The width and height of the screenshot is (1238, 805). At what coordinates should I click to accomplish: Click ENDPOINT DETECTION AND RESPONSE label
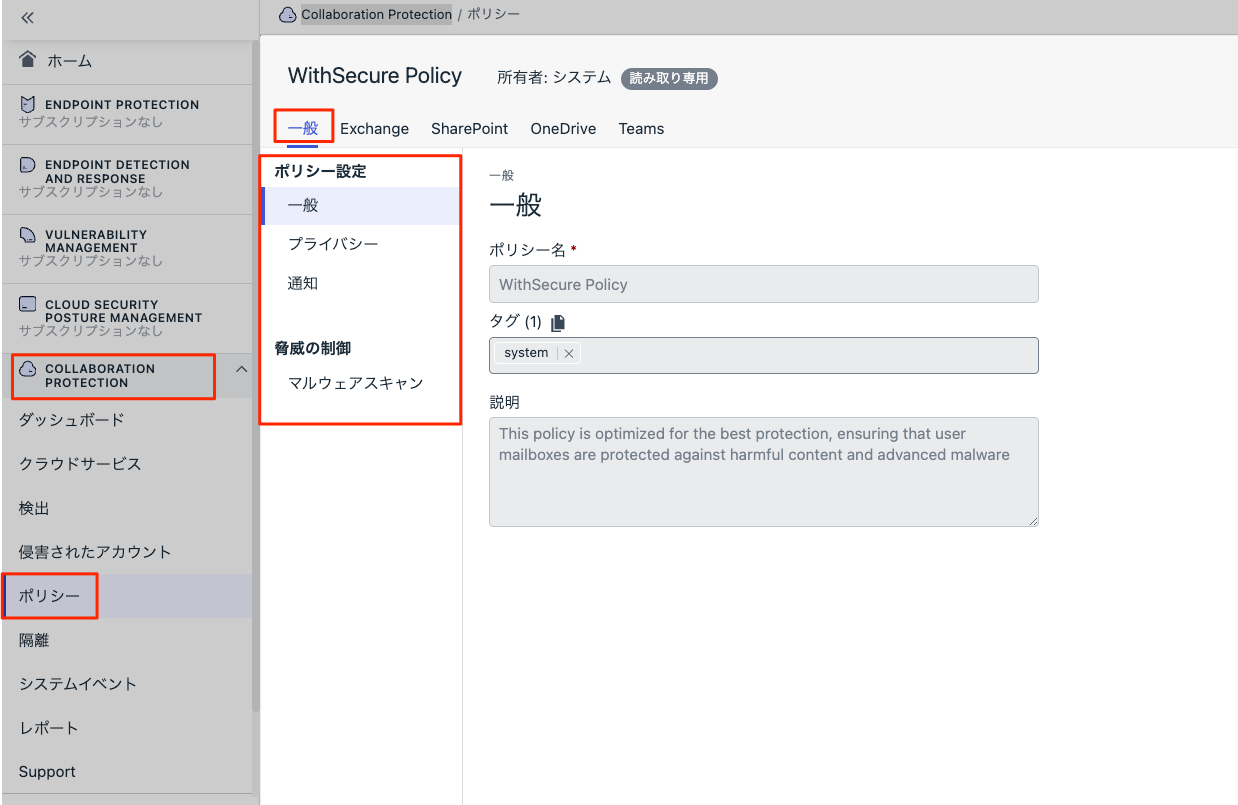[x=117, y=172]
